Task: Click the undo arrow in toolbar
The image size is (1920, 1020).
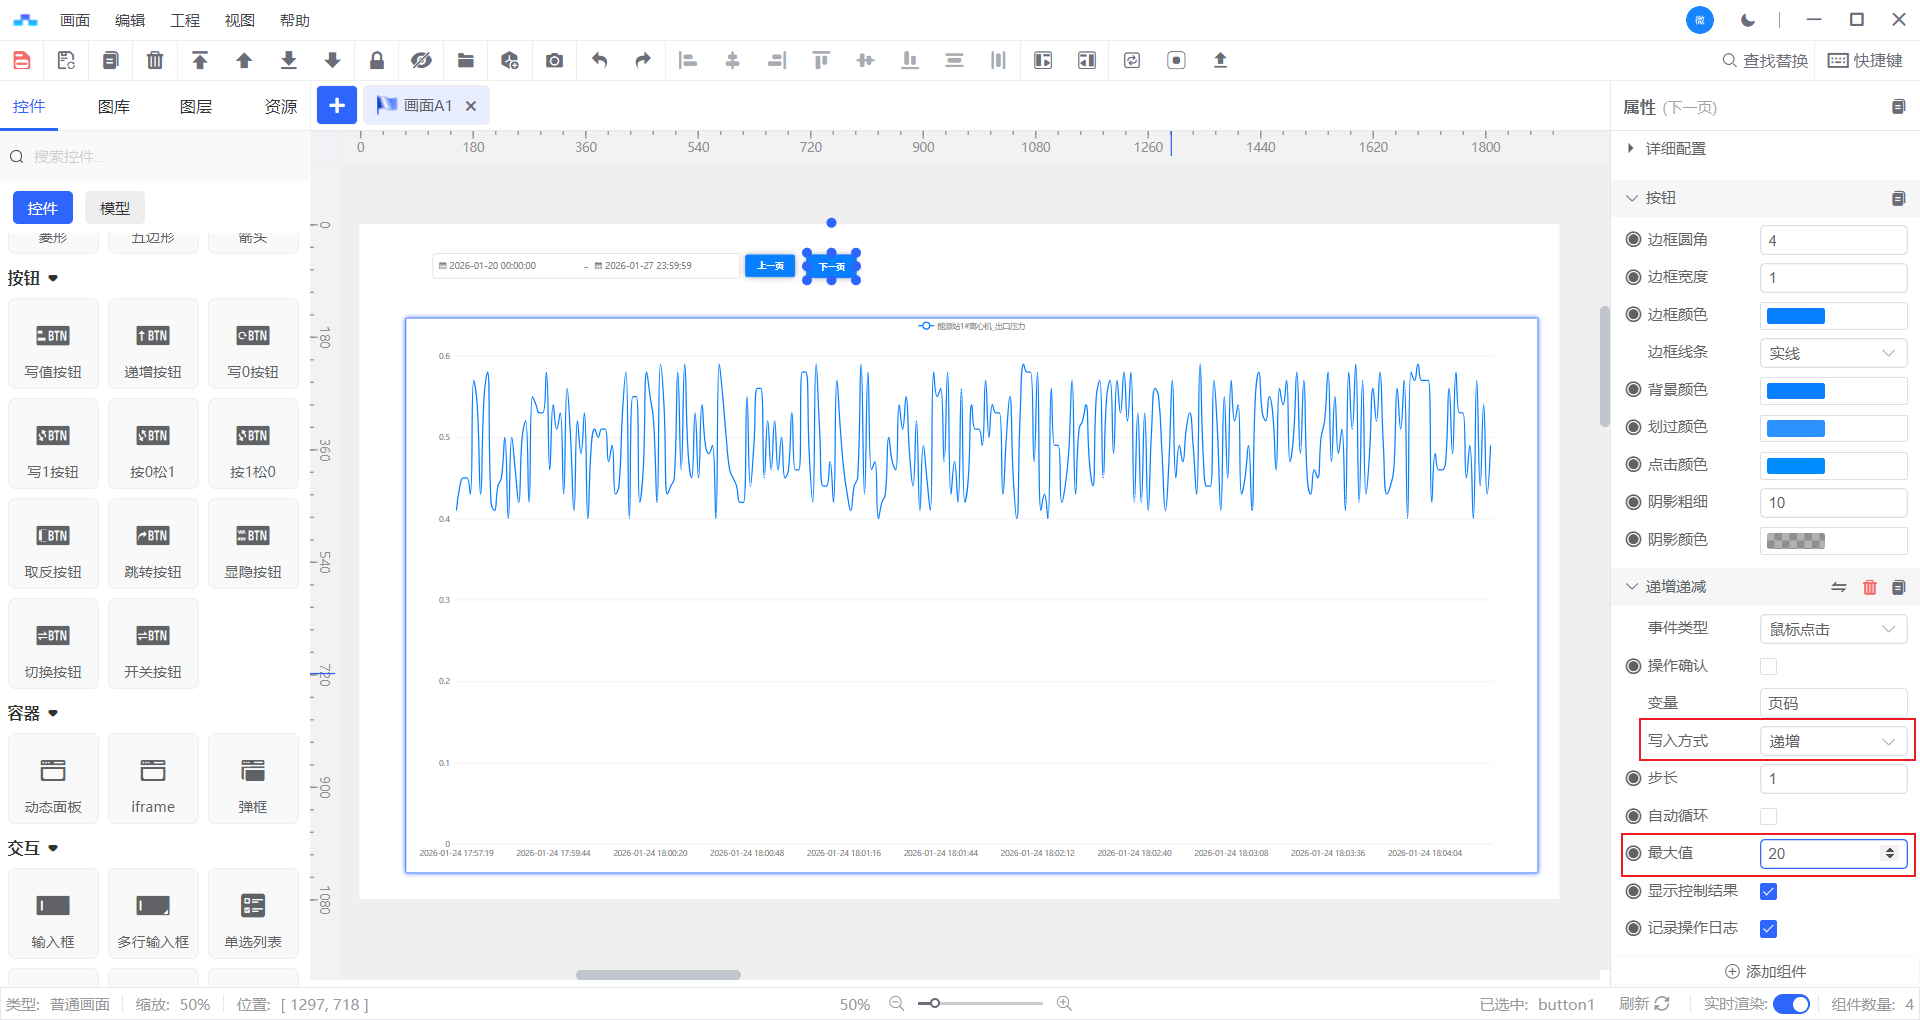Action: point(599,60)
